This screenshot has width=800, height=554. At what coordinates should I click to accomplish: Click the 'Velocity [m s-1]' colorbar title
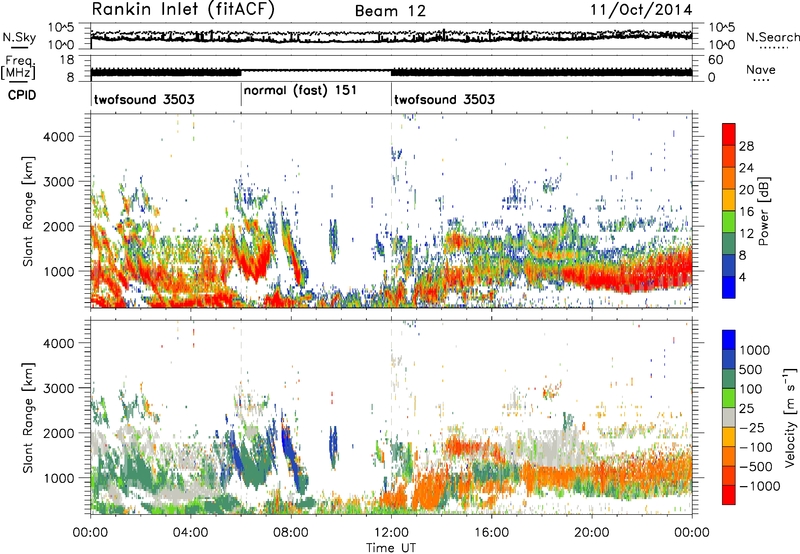click(x=790, y=416)
